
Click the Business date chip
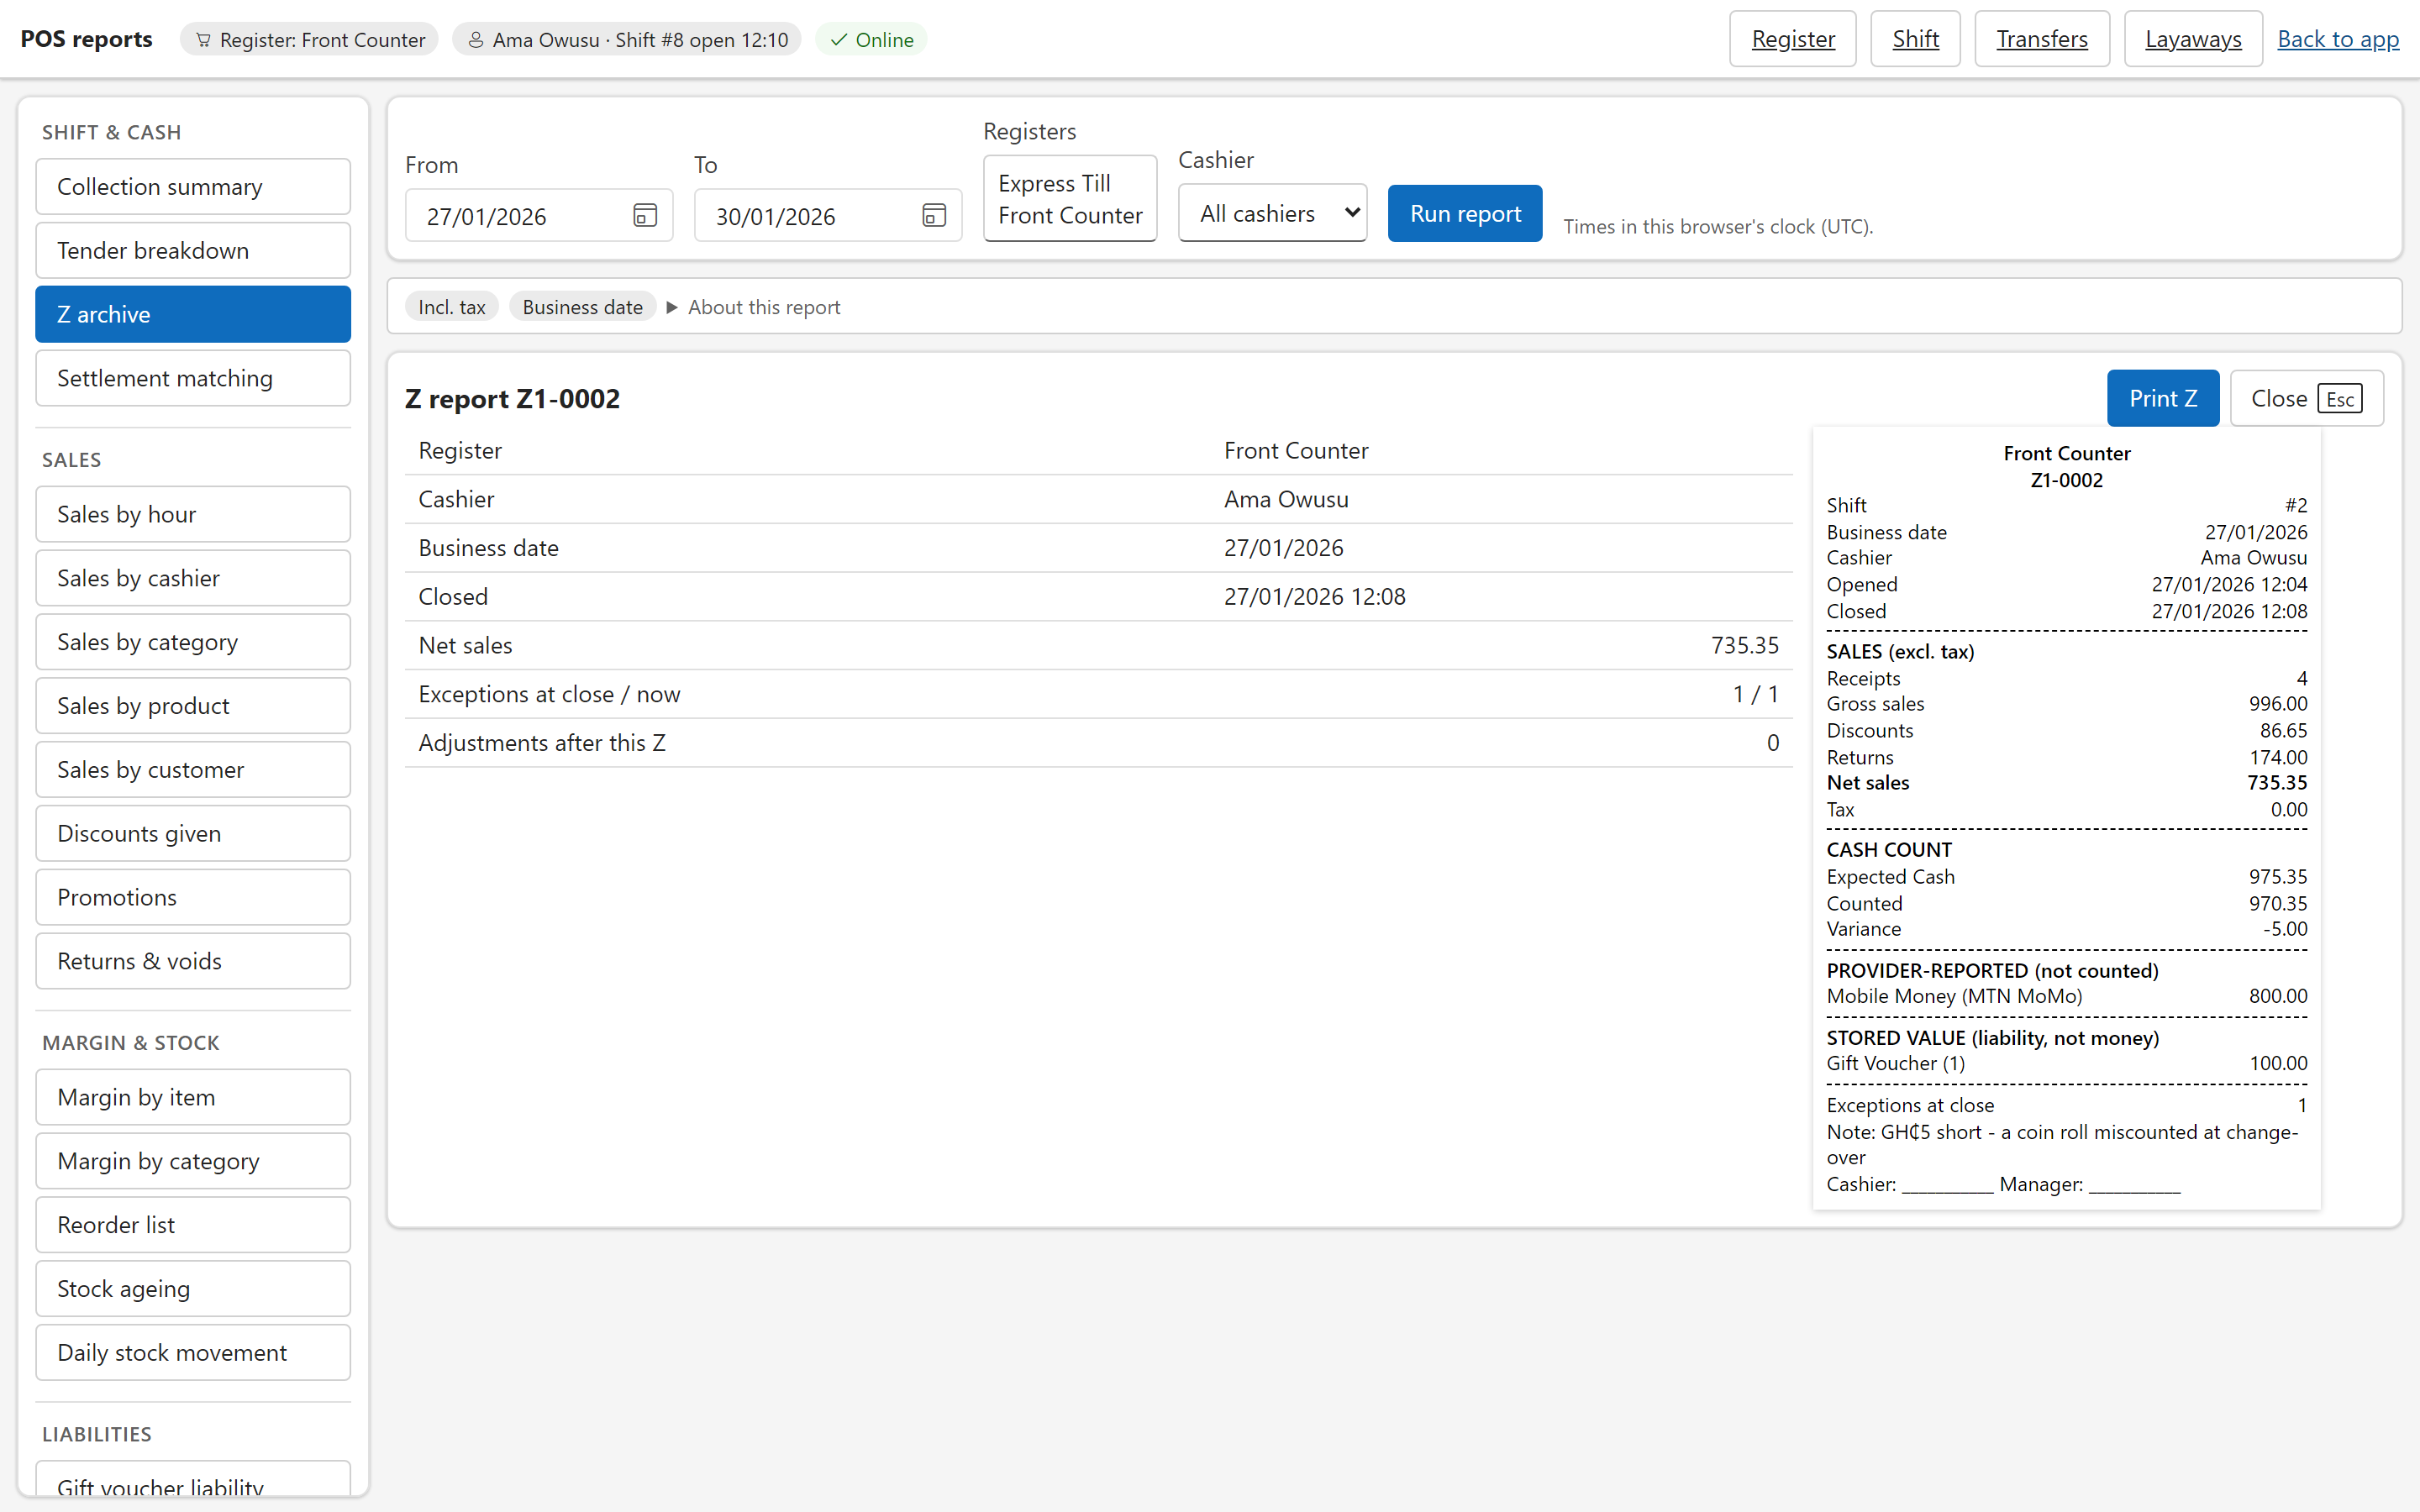click(x=582, y=307)
